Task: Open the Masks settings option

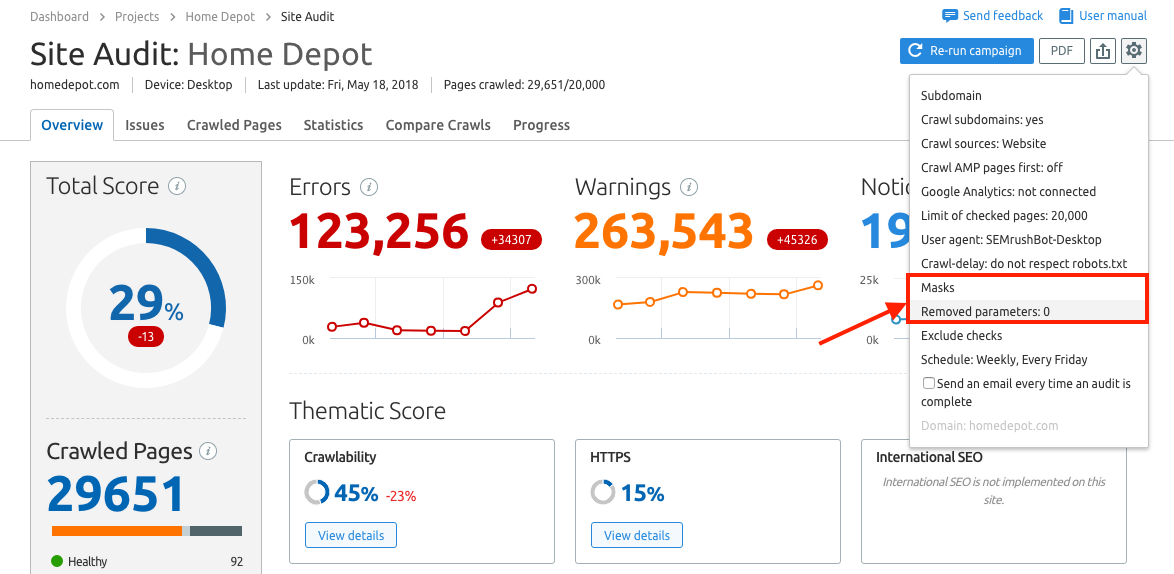Action: [938, 288]
